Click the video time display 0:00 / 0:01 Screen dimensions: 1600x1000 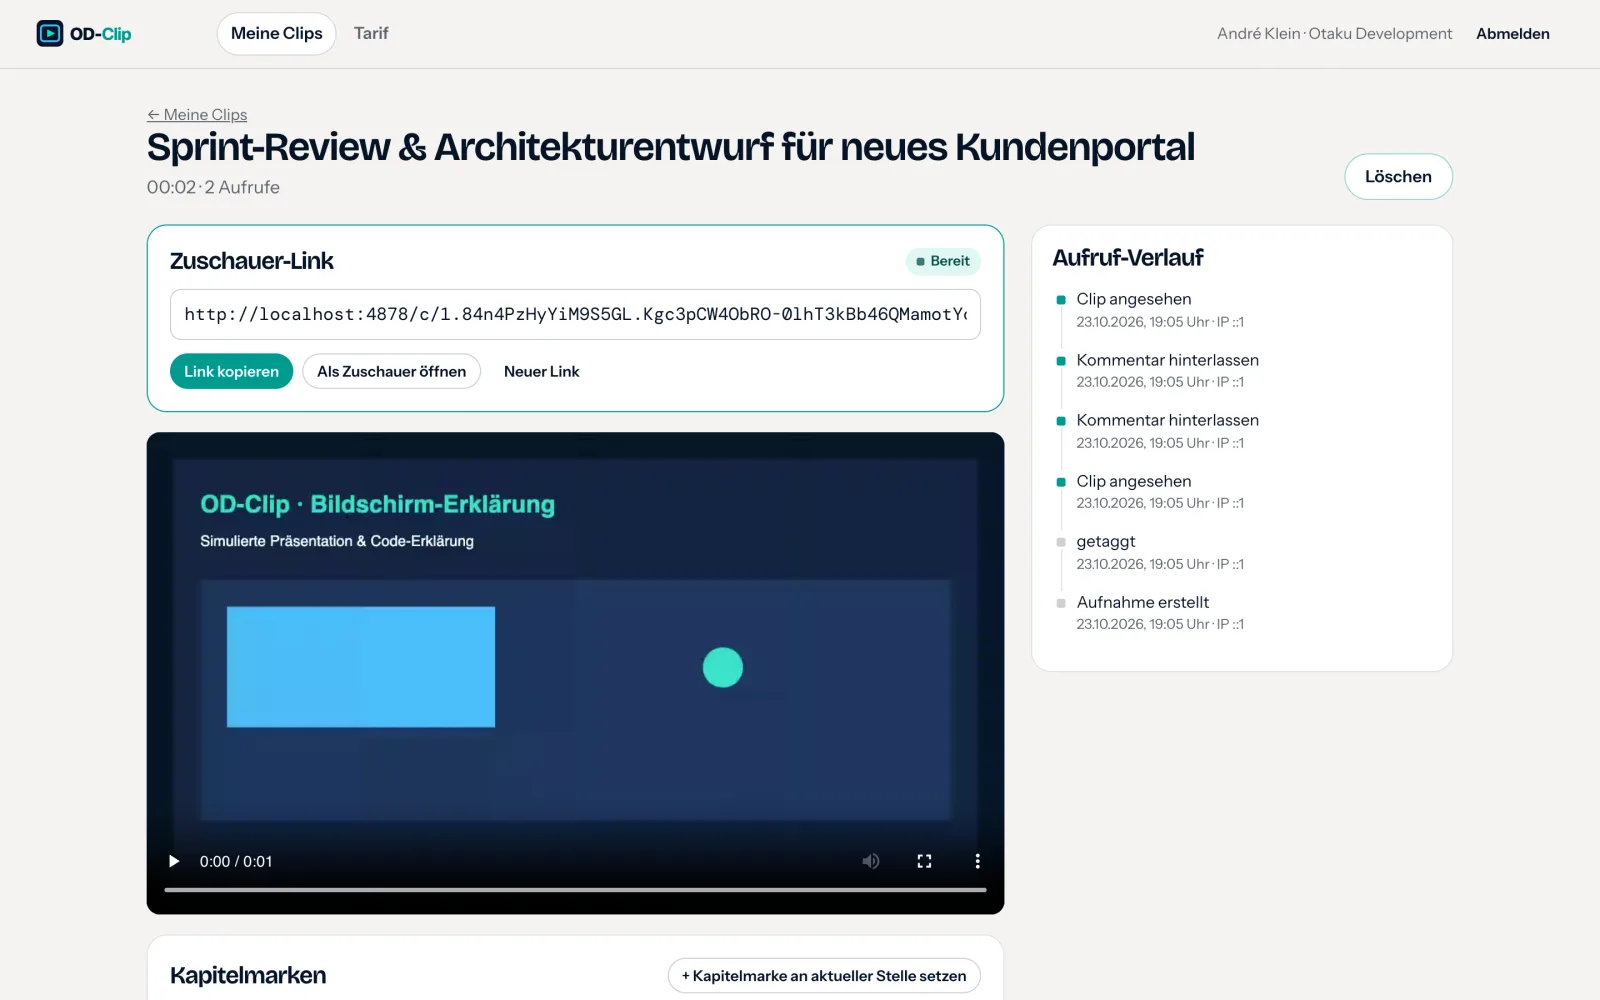click(236, 861)
